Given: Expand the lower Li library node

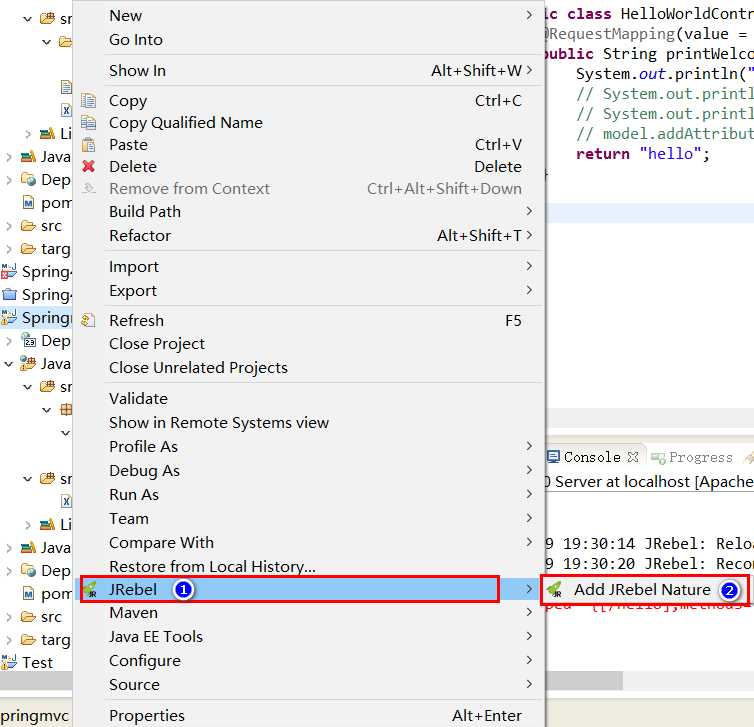Looking at the screenshot, I should click(x=28, y=525).
